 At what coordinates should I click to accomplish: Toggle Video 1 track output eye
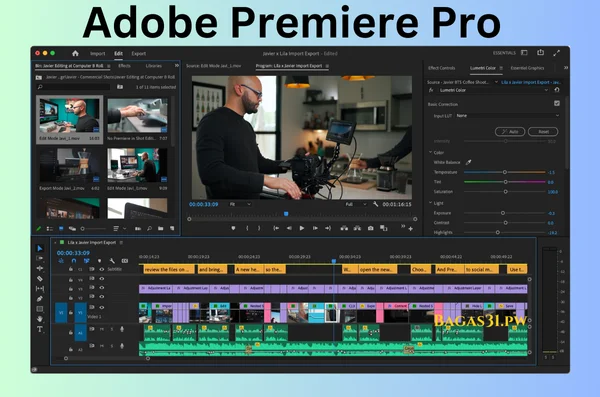(x=102, y=307)
